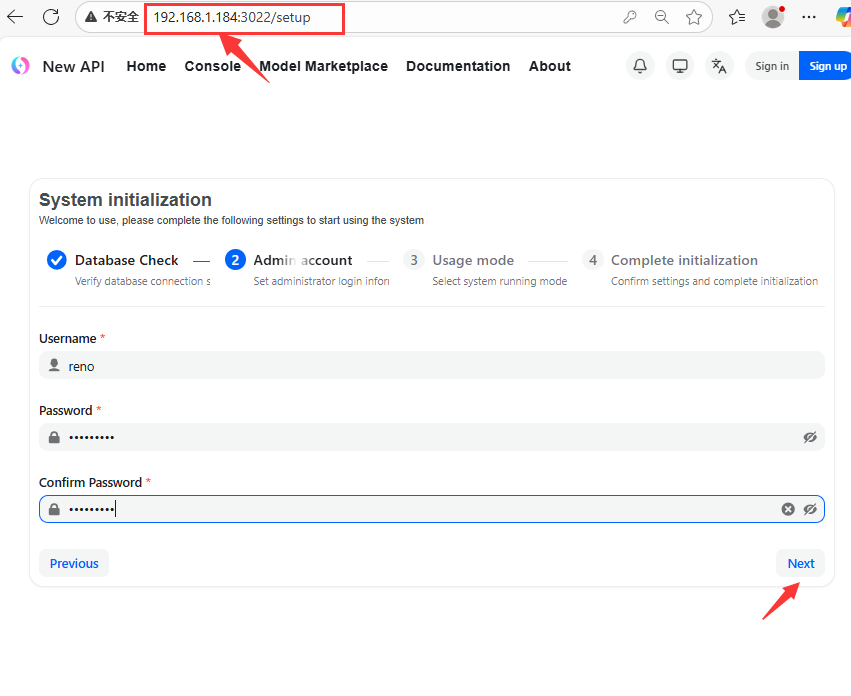Open language translation icon
Viewport: 851px width, 696px height.
pyautogui.click(x=719, y=66)
